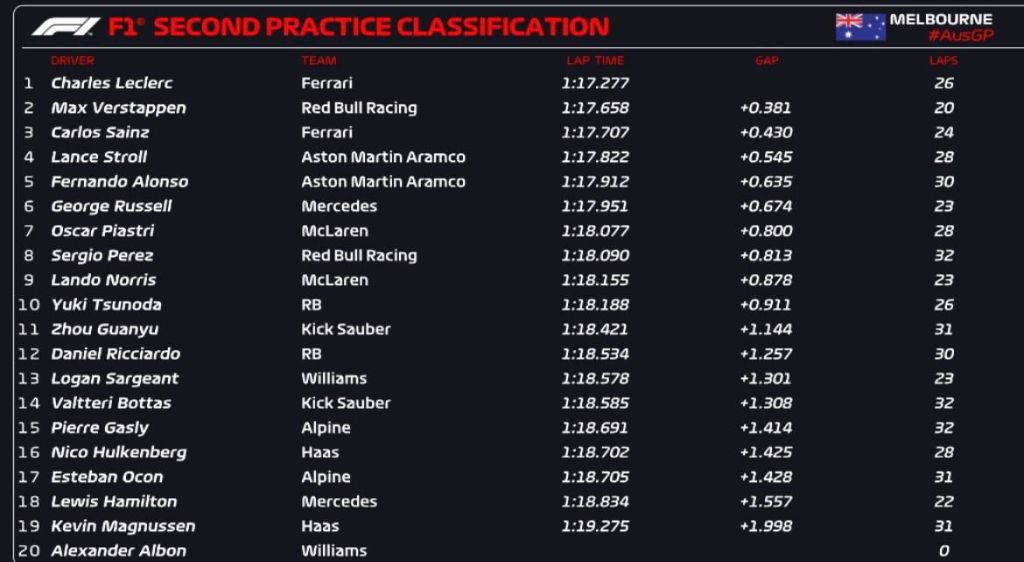This screenshot has width=1024, height=562.
Task: Select driver Charles Leclerc
Action: coord(112,83)
